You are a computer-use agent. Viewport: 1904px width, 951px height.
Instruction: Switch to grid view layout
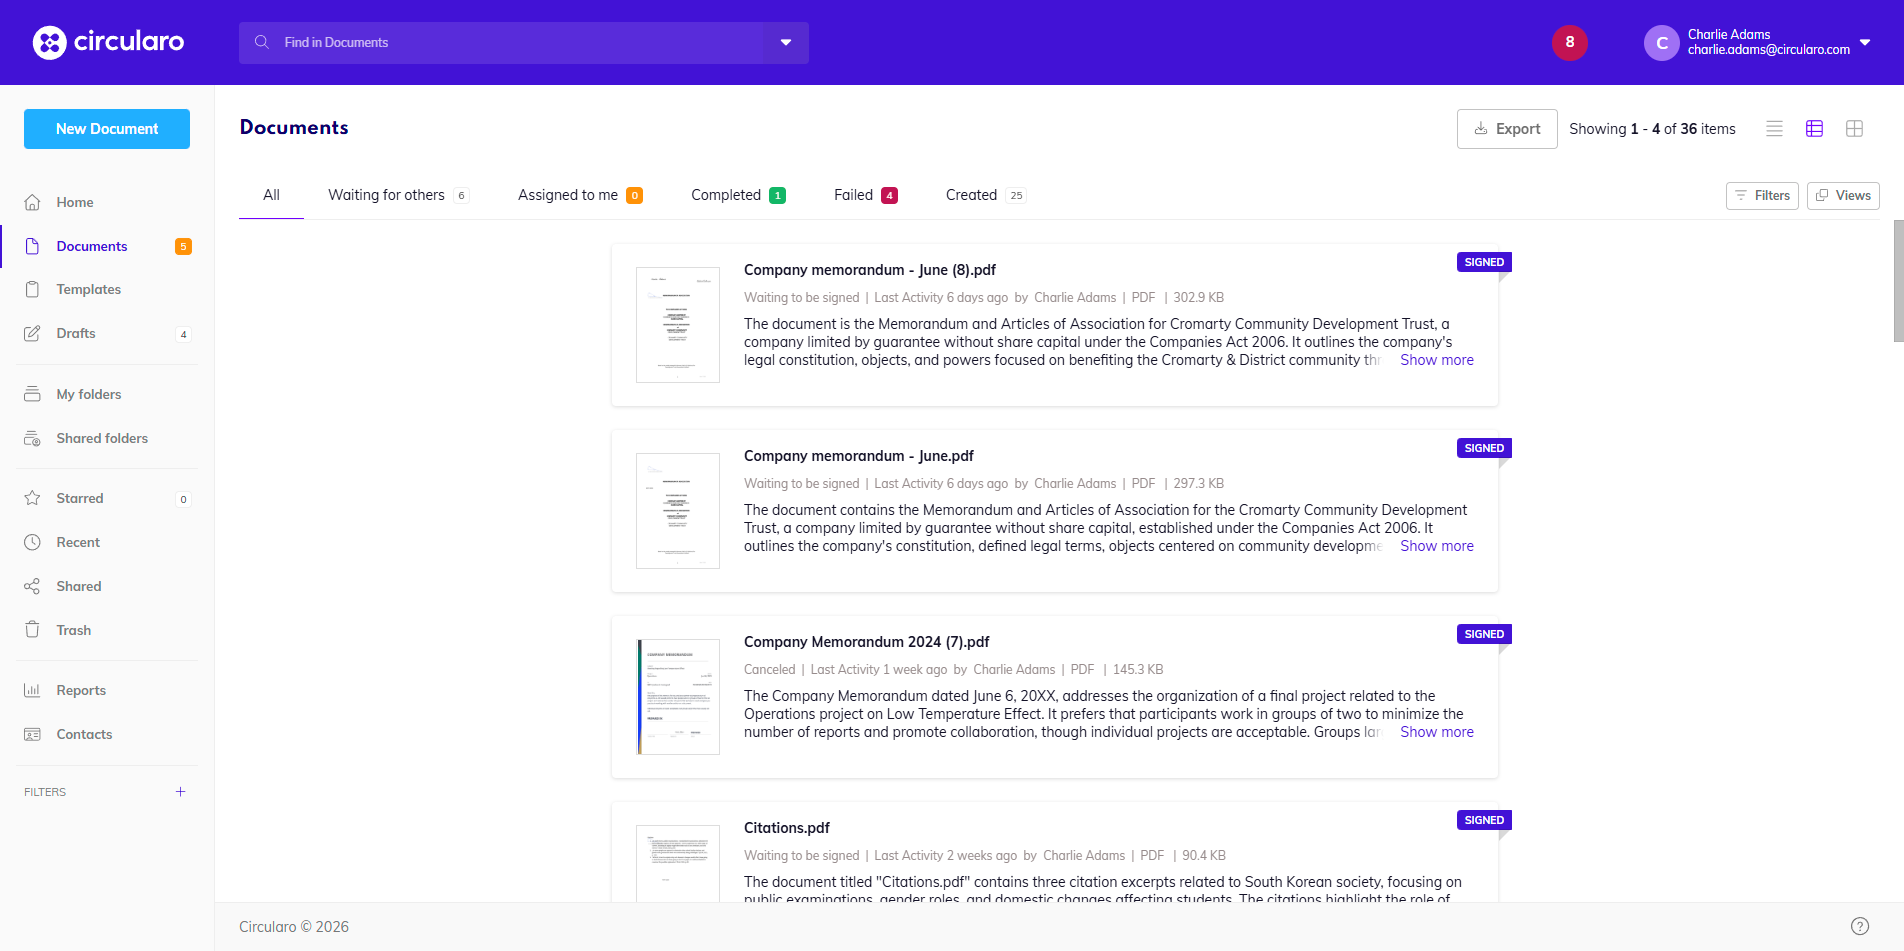pos(1854,129)
